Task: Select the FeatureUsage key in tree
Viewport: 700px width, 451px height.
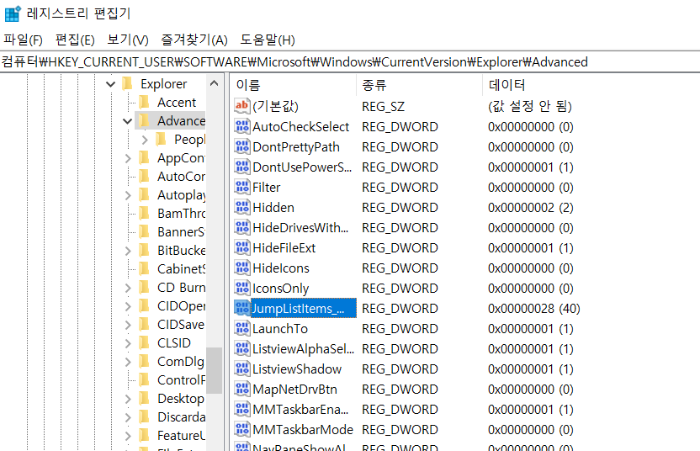Action: click(x=181, y=435)
